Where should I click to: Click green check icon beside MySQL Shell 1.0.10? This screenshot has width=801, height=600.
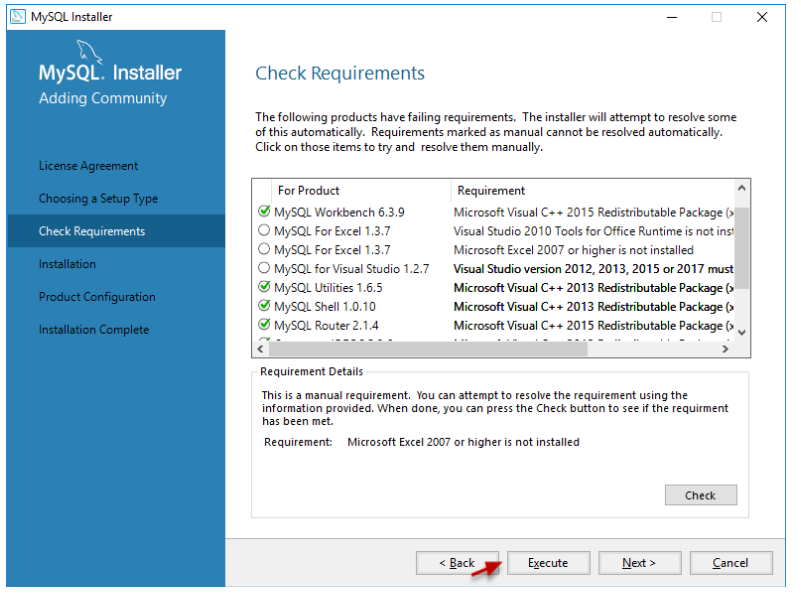264,305
